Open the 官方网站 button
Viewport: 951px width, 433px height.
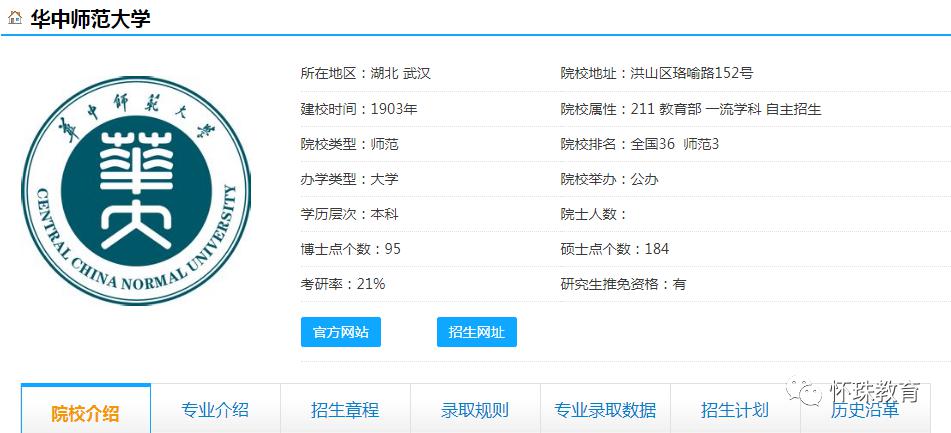pyautogui.click(x=341, y=332)
